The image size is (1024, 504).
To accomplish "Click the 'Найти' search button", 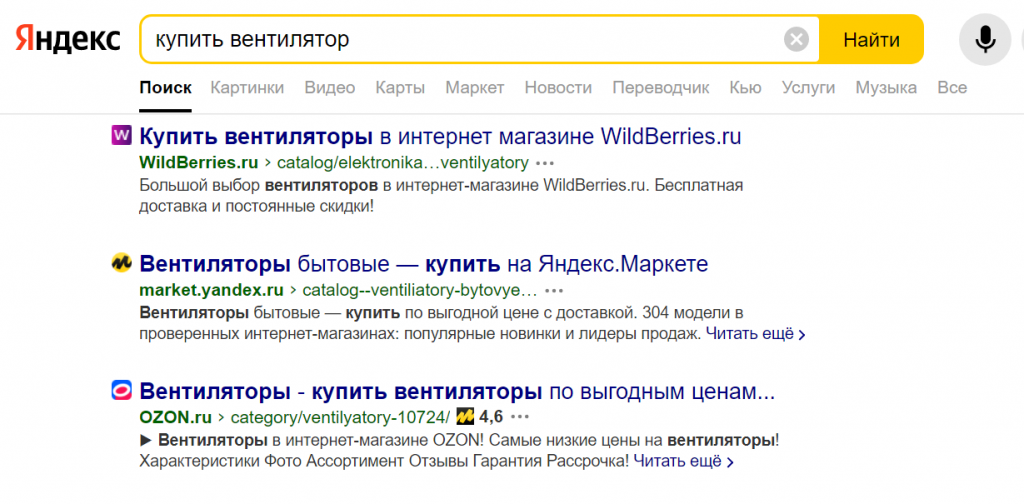I will coord(871,40).
